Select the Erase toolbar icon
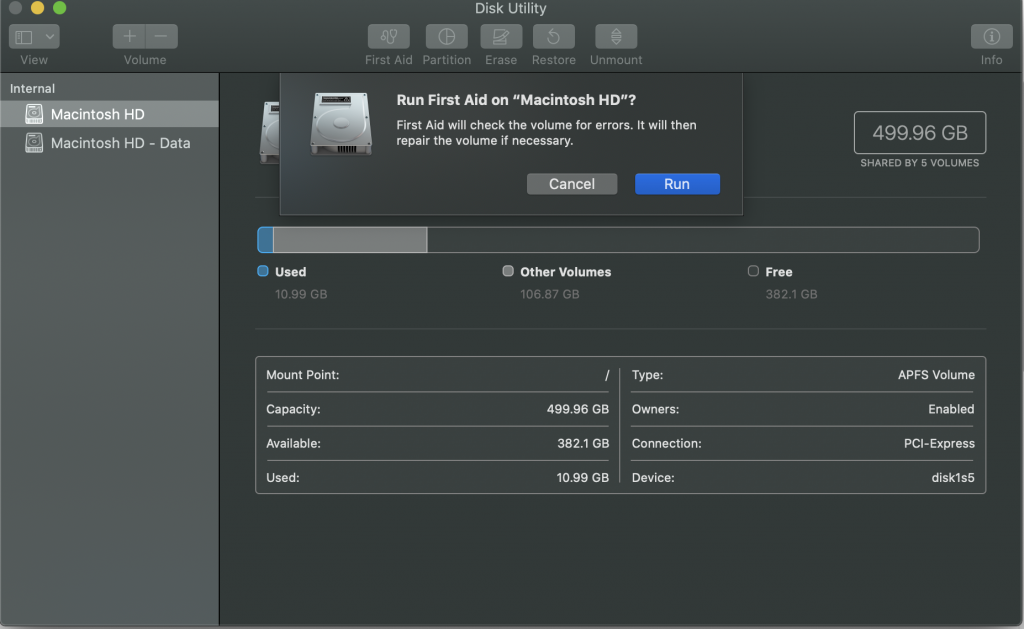1024x629 pixels. point(501,37)
